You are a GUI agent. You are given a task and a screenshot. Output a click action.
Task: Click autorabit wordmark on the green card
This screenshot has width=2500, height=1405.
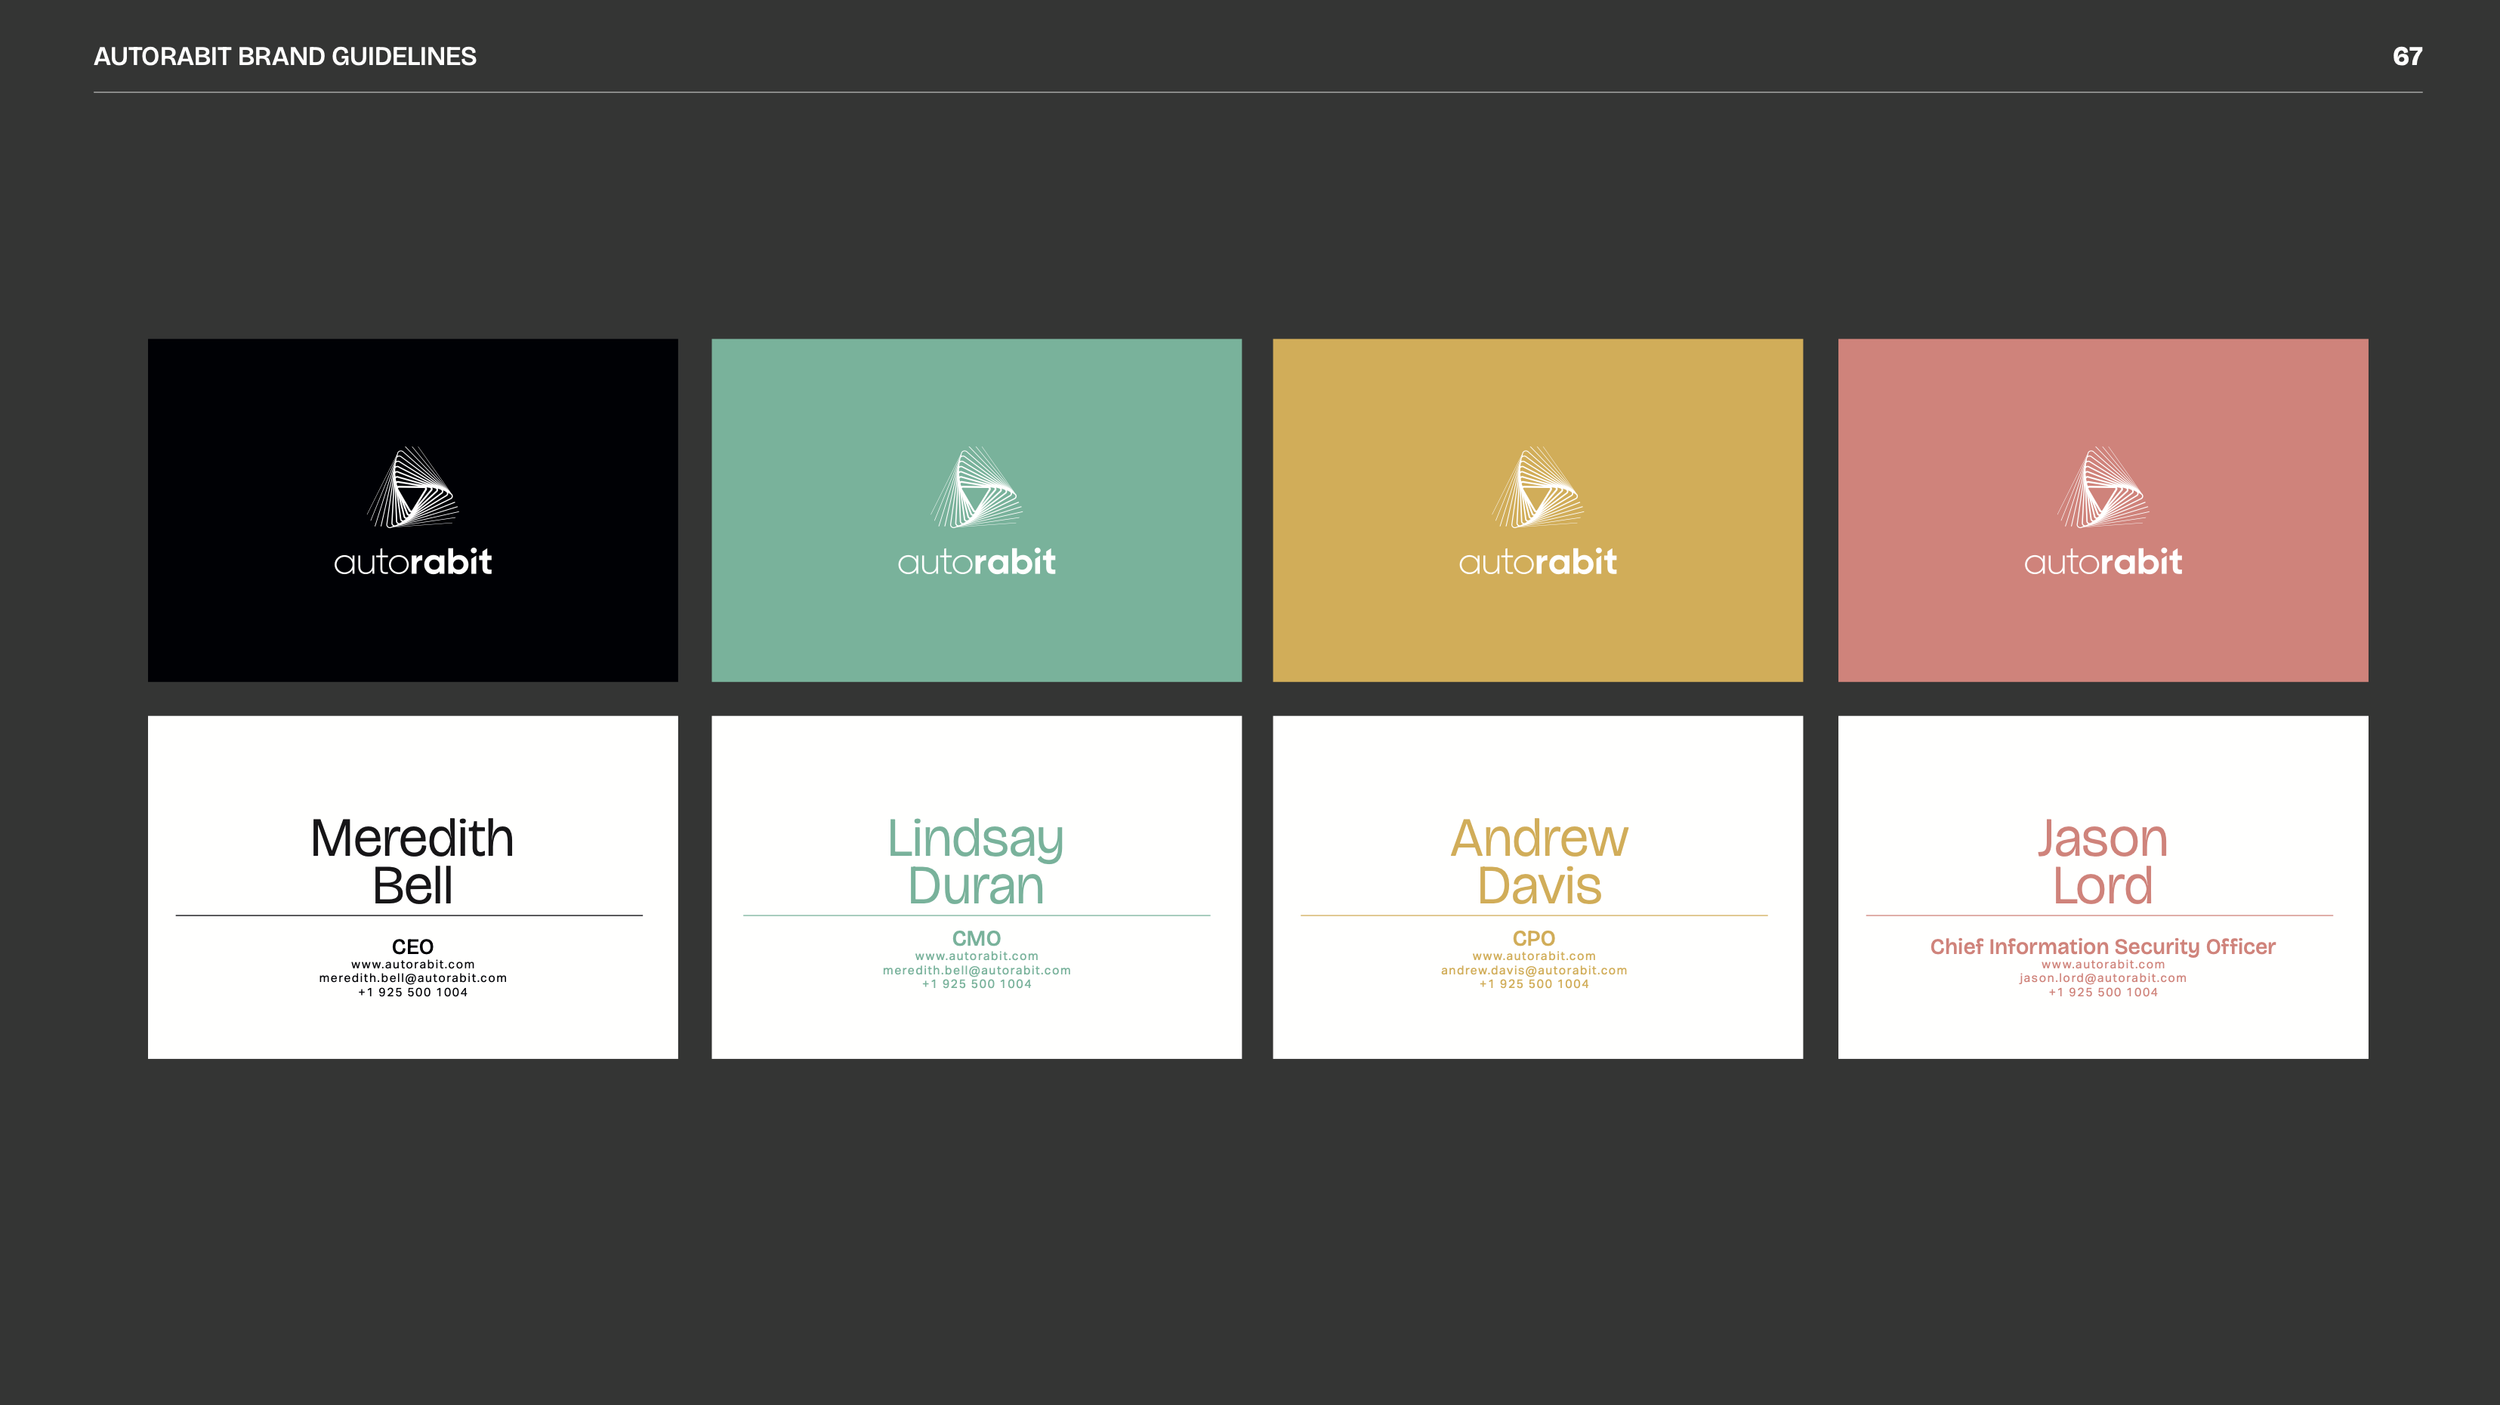click(976, 562)
